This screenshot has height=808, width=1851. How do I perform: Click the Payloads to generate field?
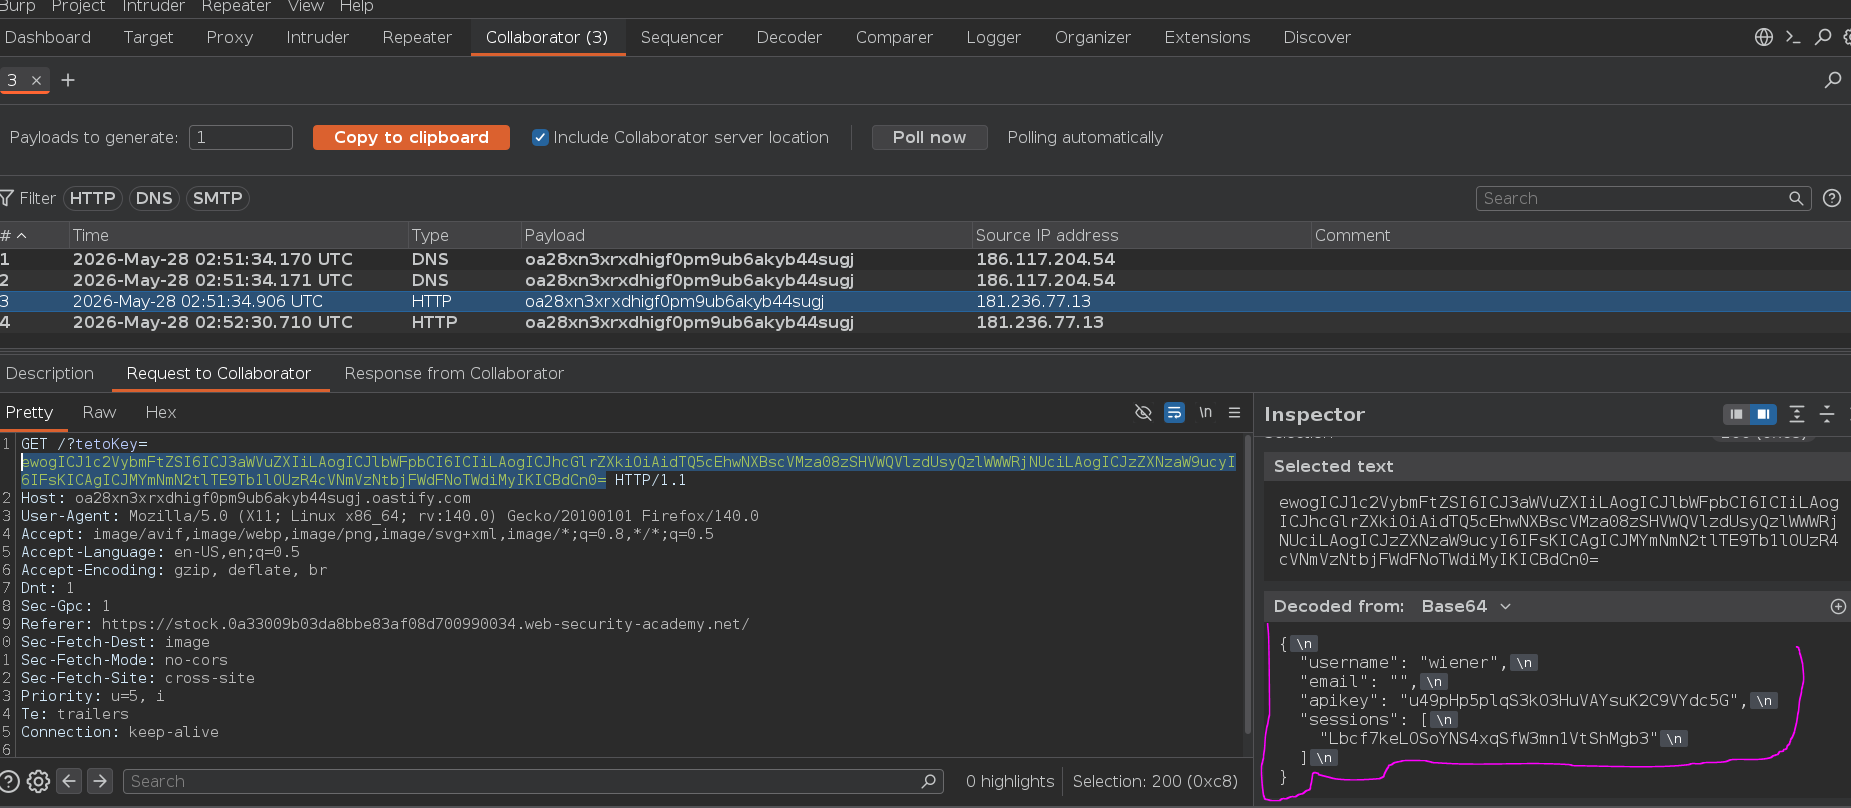tap(241, 137)
